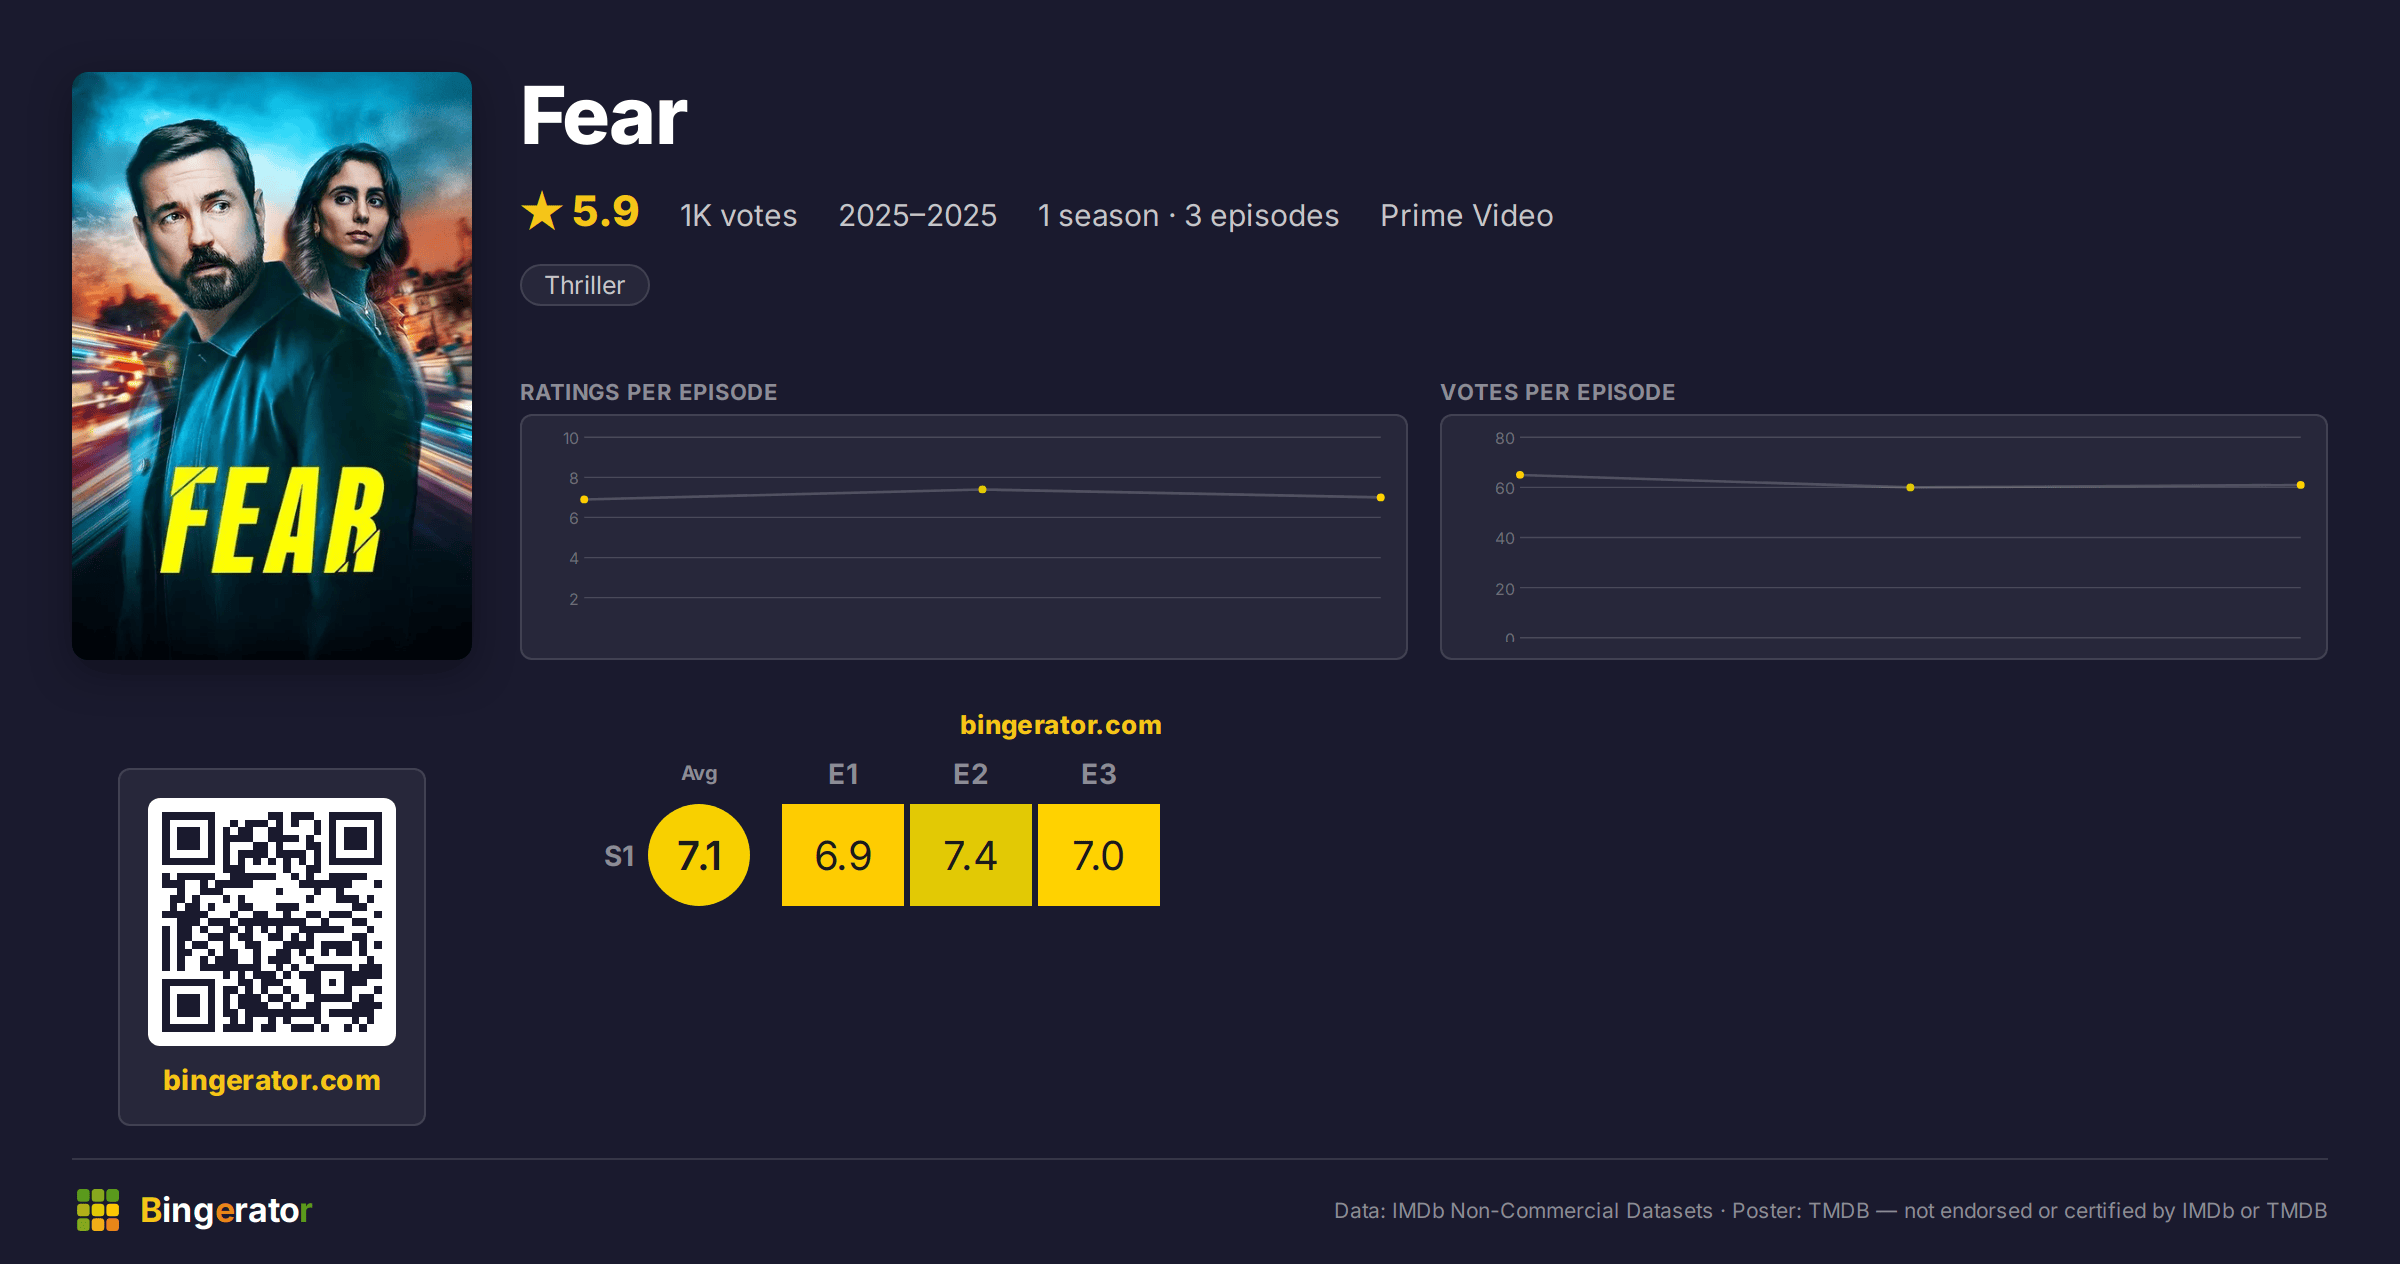
Task: Click the QR code image
Action: 272,922
